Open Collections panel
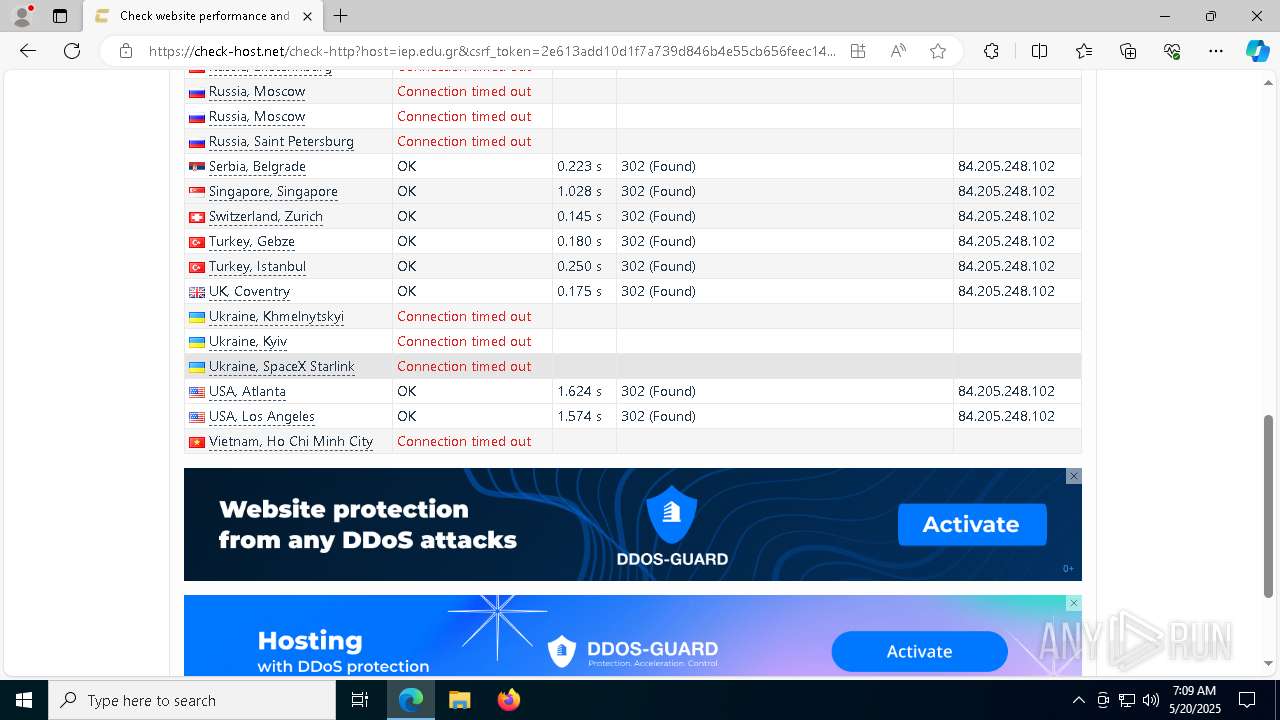Viewport: 1280px width, 720px height. coord(1128,51)
